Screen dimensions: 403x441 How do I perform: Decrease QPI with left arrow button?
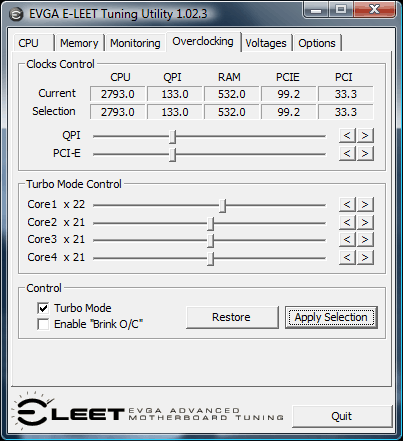tap(347, 136)
